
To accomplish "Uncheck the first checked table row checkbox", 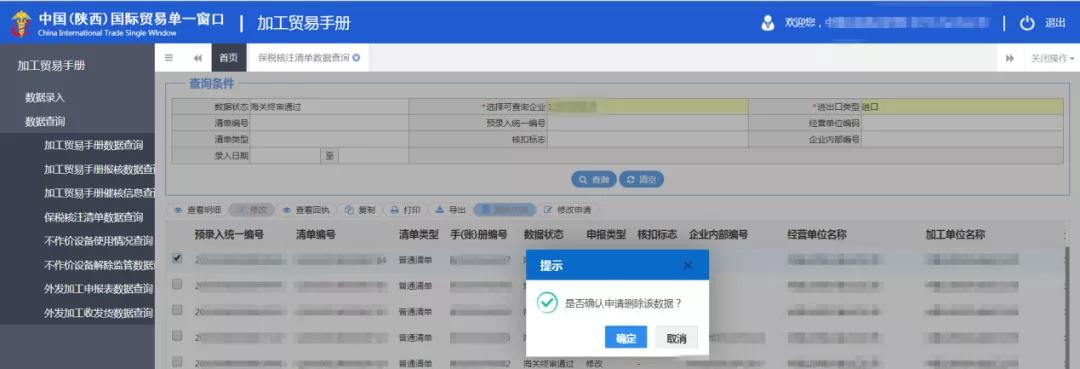I will (x=178, y=259).
